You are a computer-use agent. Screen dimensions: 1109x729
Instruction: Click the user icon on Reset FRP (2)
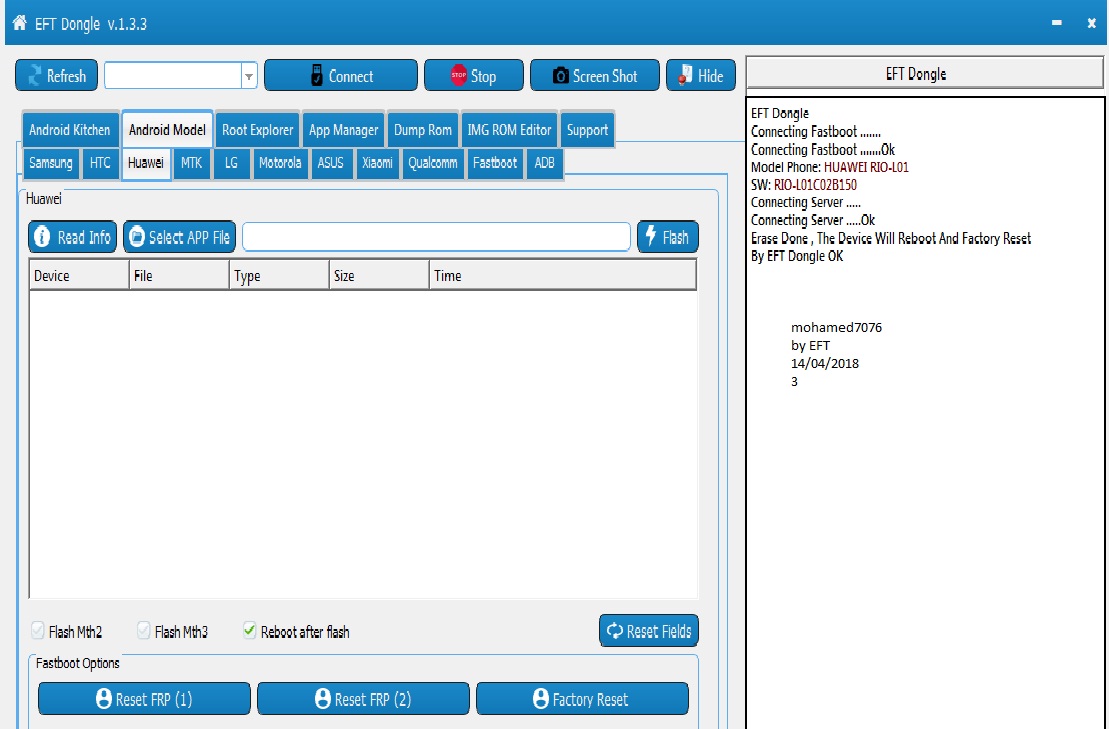click(323, 699)
